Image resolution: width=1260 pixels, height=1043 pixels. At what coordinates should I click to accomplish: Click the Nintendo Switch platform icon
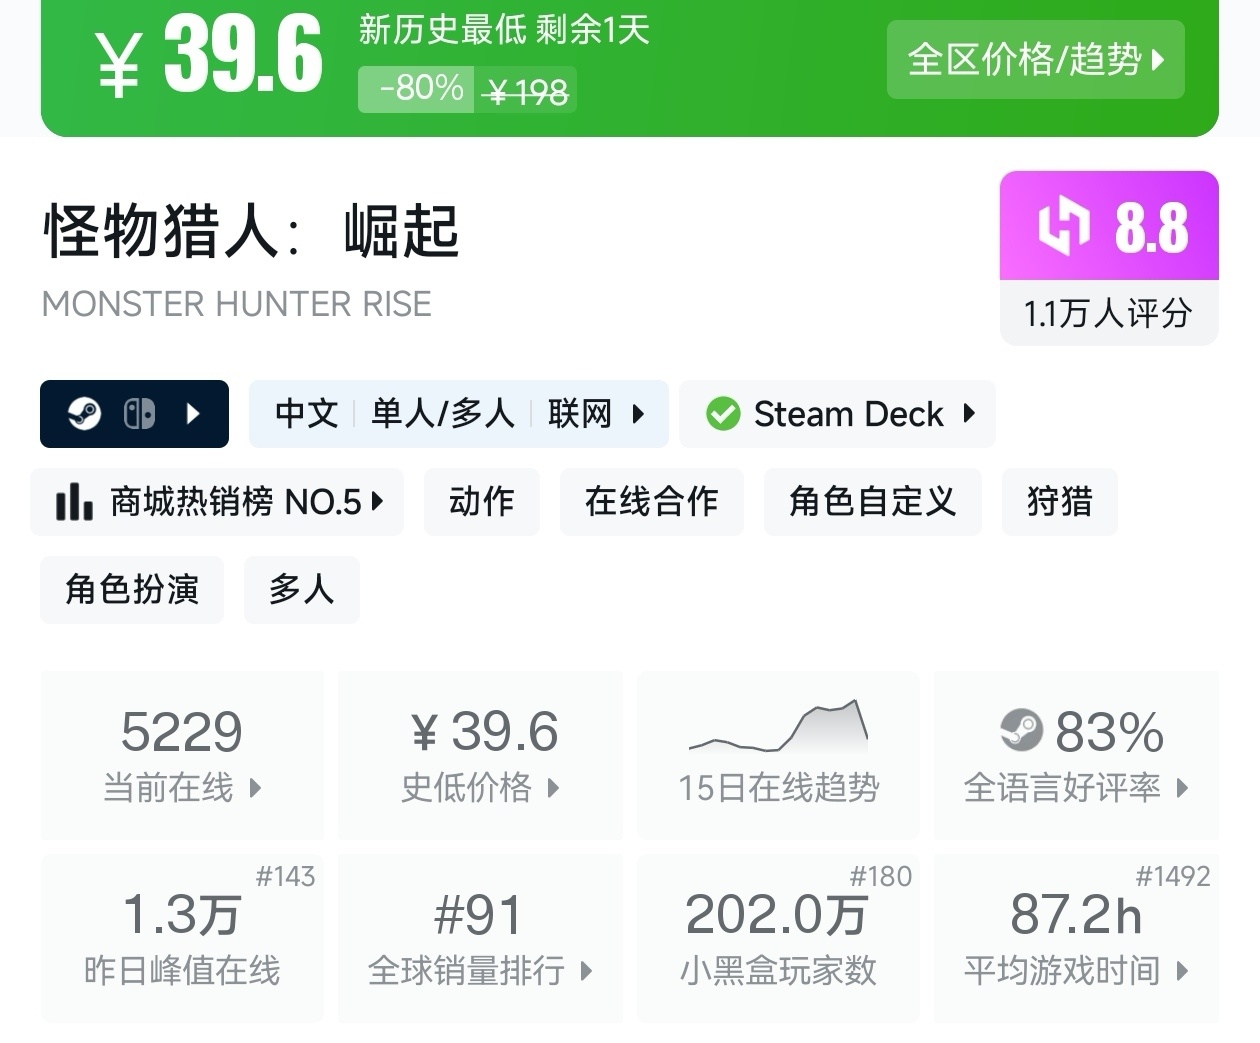[x=139, y=413]
